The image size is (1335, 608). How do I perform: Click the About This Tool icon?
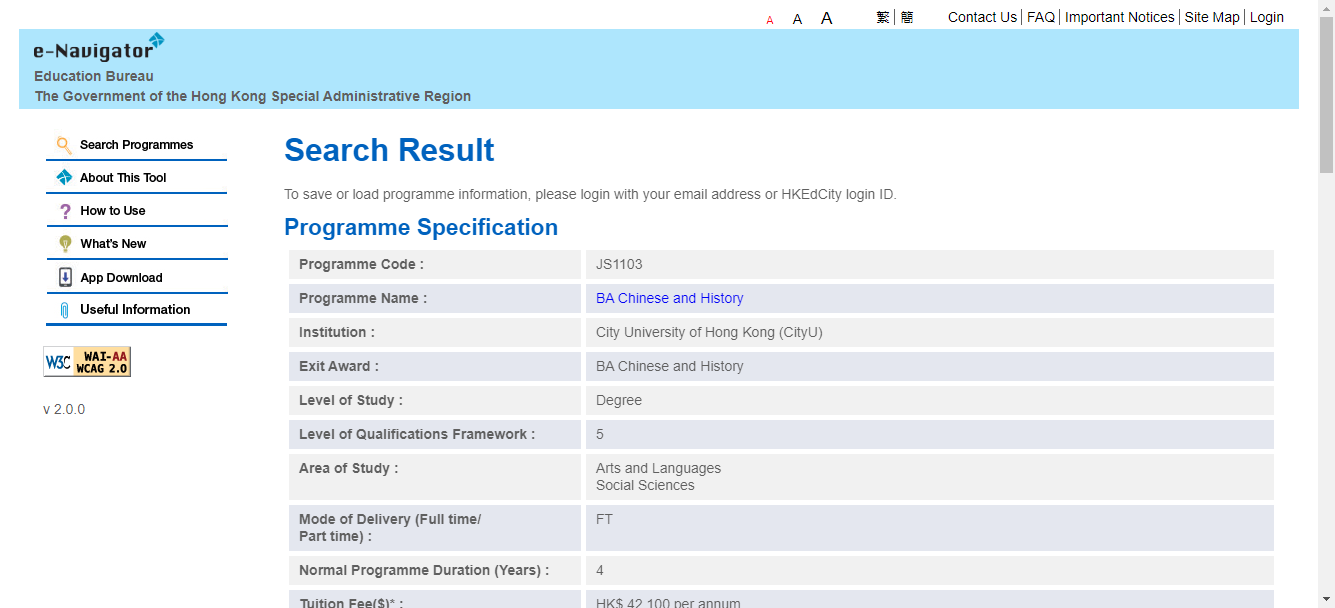[64, 177]
